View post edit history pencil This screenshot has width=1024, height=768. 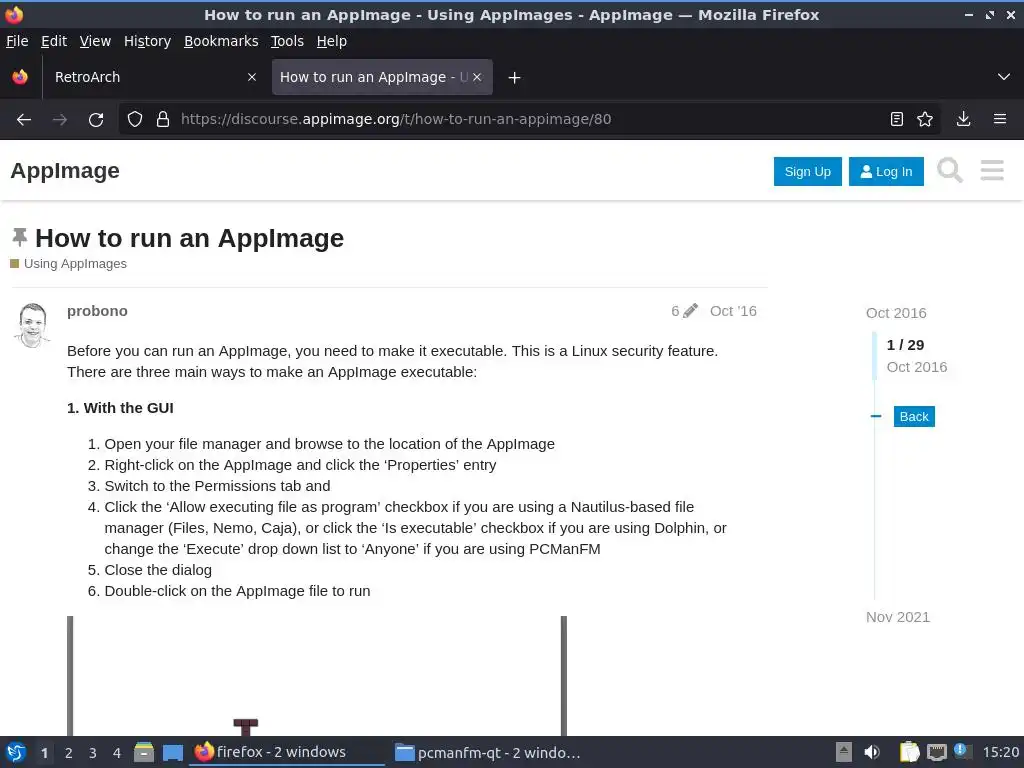684,311
